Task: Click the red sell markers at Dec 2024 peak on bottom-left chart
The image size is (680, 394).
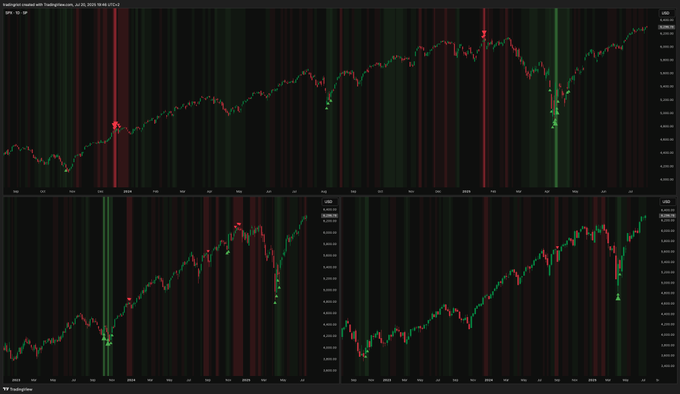Action: (238, 225)
